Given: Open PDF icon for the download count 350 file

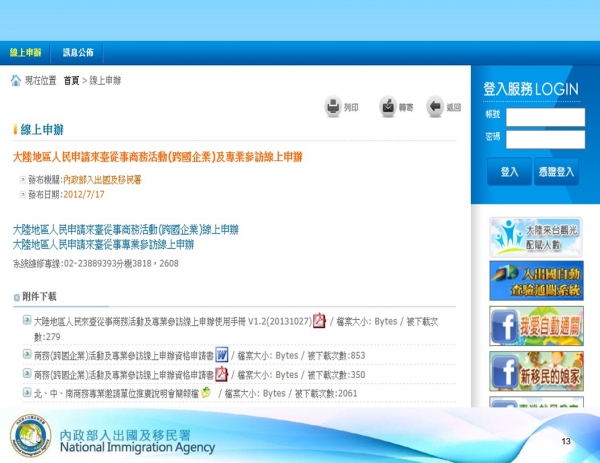Looking at the screenshot, I should (x=221, y=374).
